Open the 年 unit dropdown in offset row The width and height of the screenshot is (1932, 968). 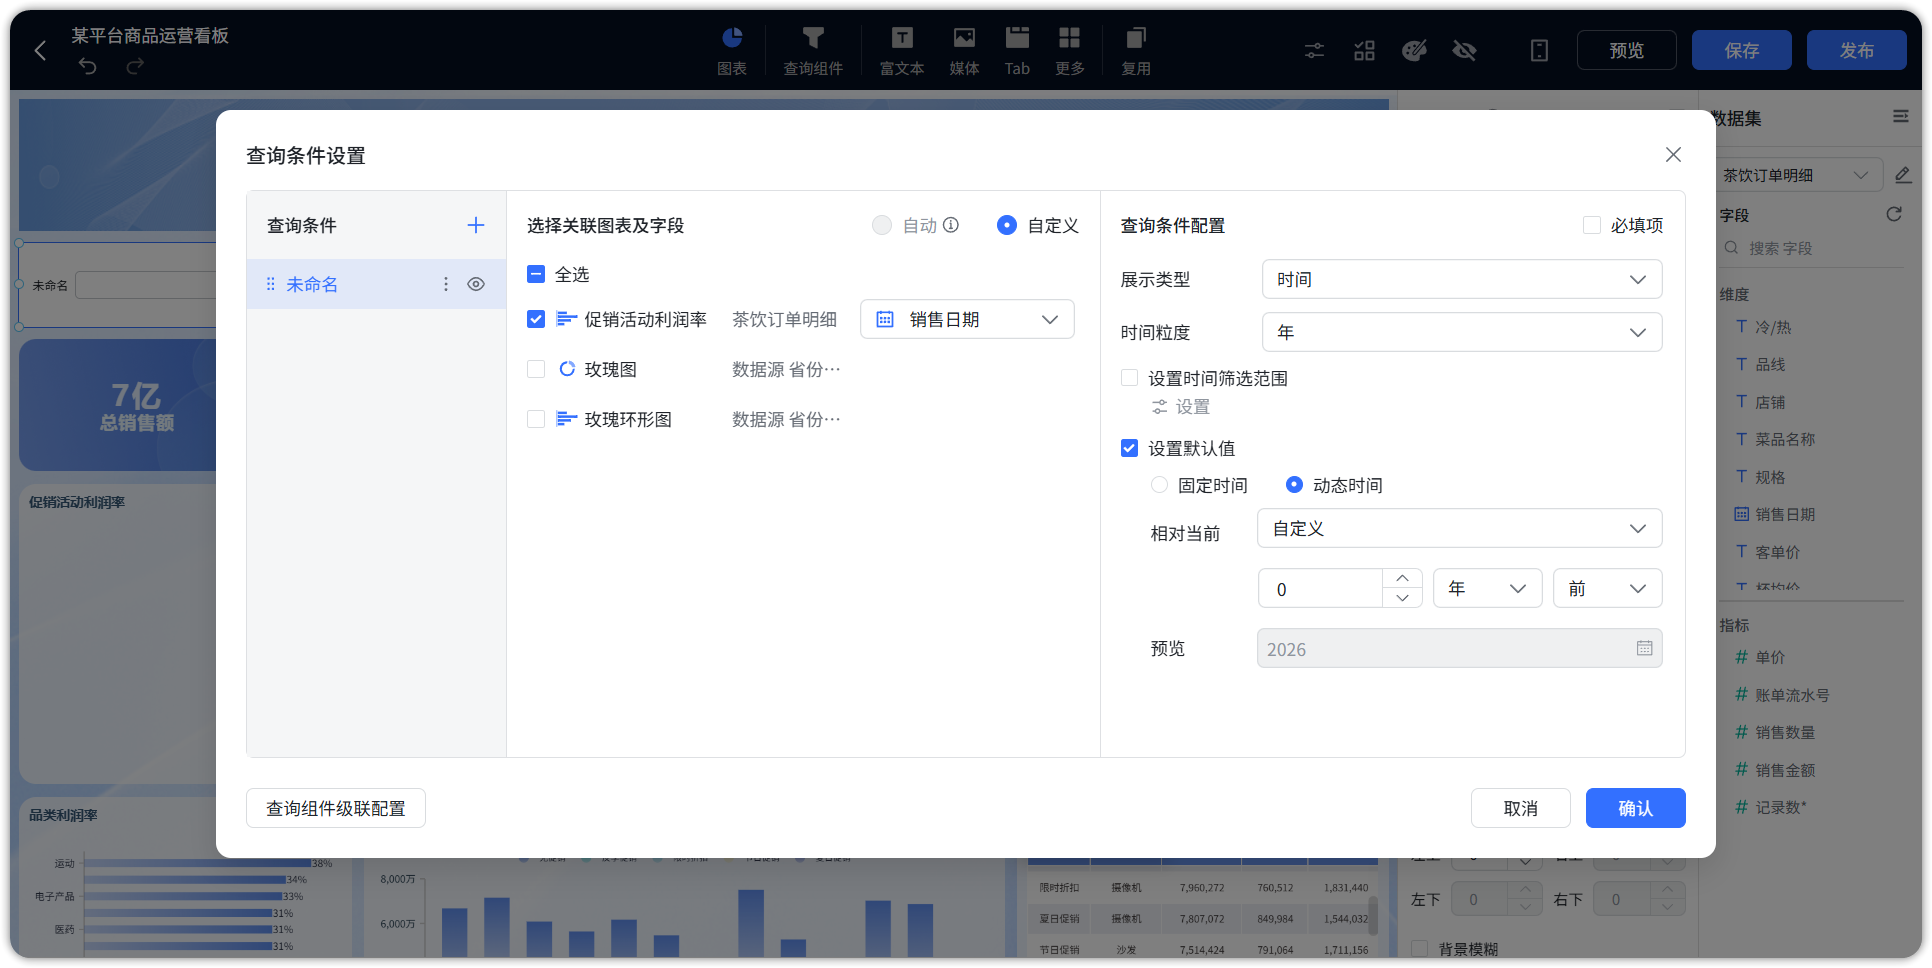click(1487, 589)
